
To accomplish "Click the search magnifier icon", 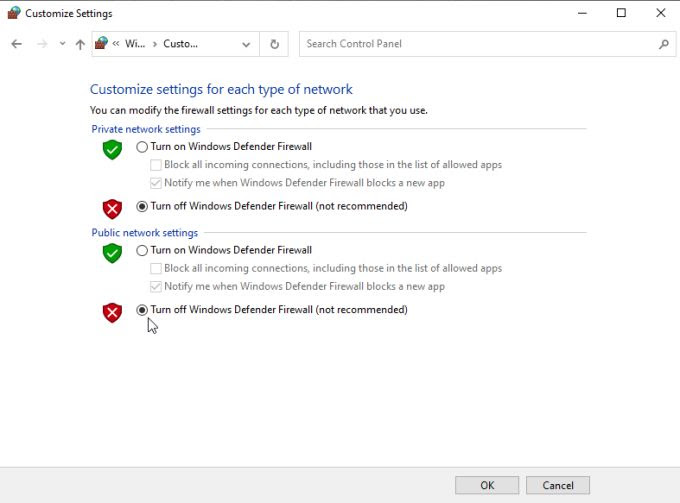I will click(x=663, y=44).
